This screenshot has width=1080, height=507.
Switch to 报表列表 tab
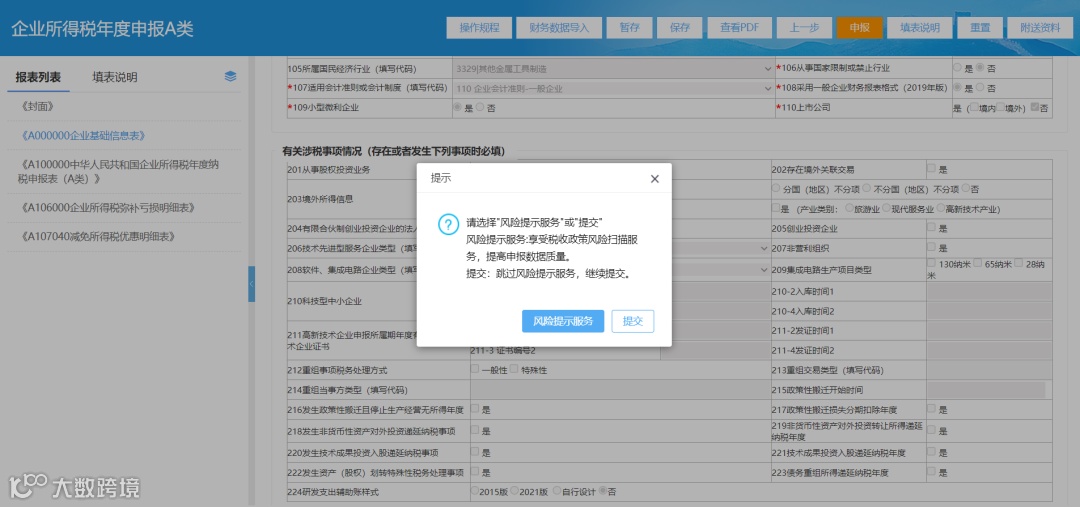coord(39,77)
